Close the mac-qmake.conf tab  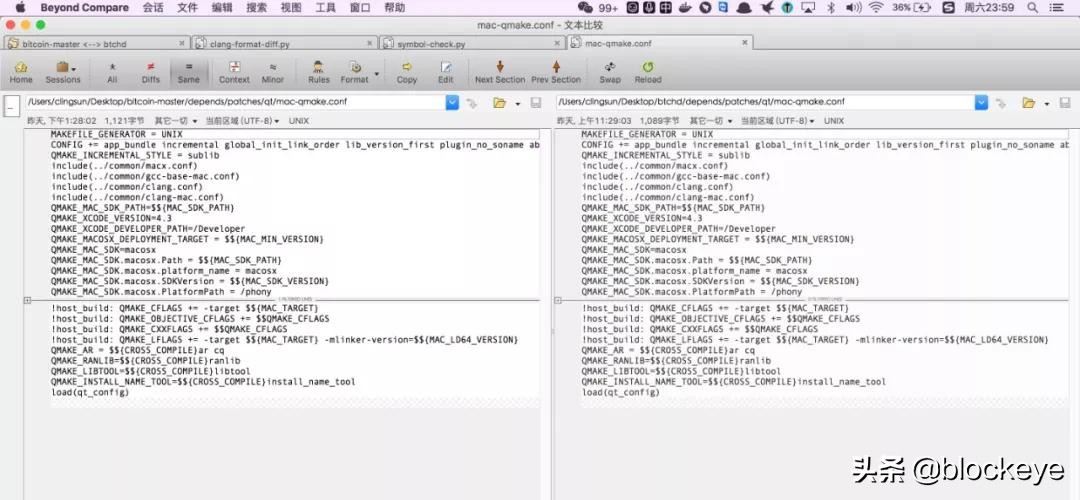pos(745,43)
